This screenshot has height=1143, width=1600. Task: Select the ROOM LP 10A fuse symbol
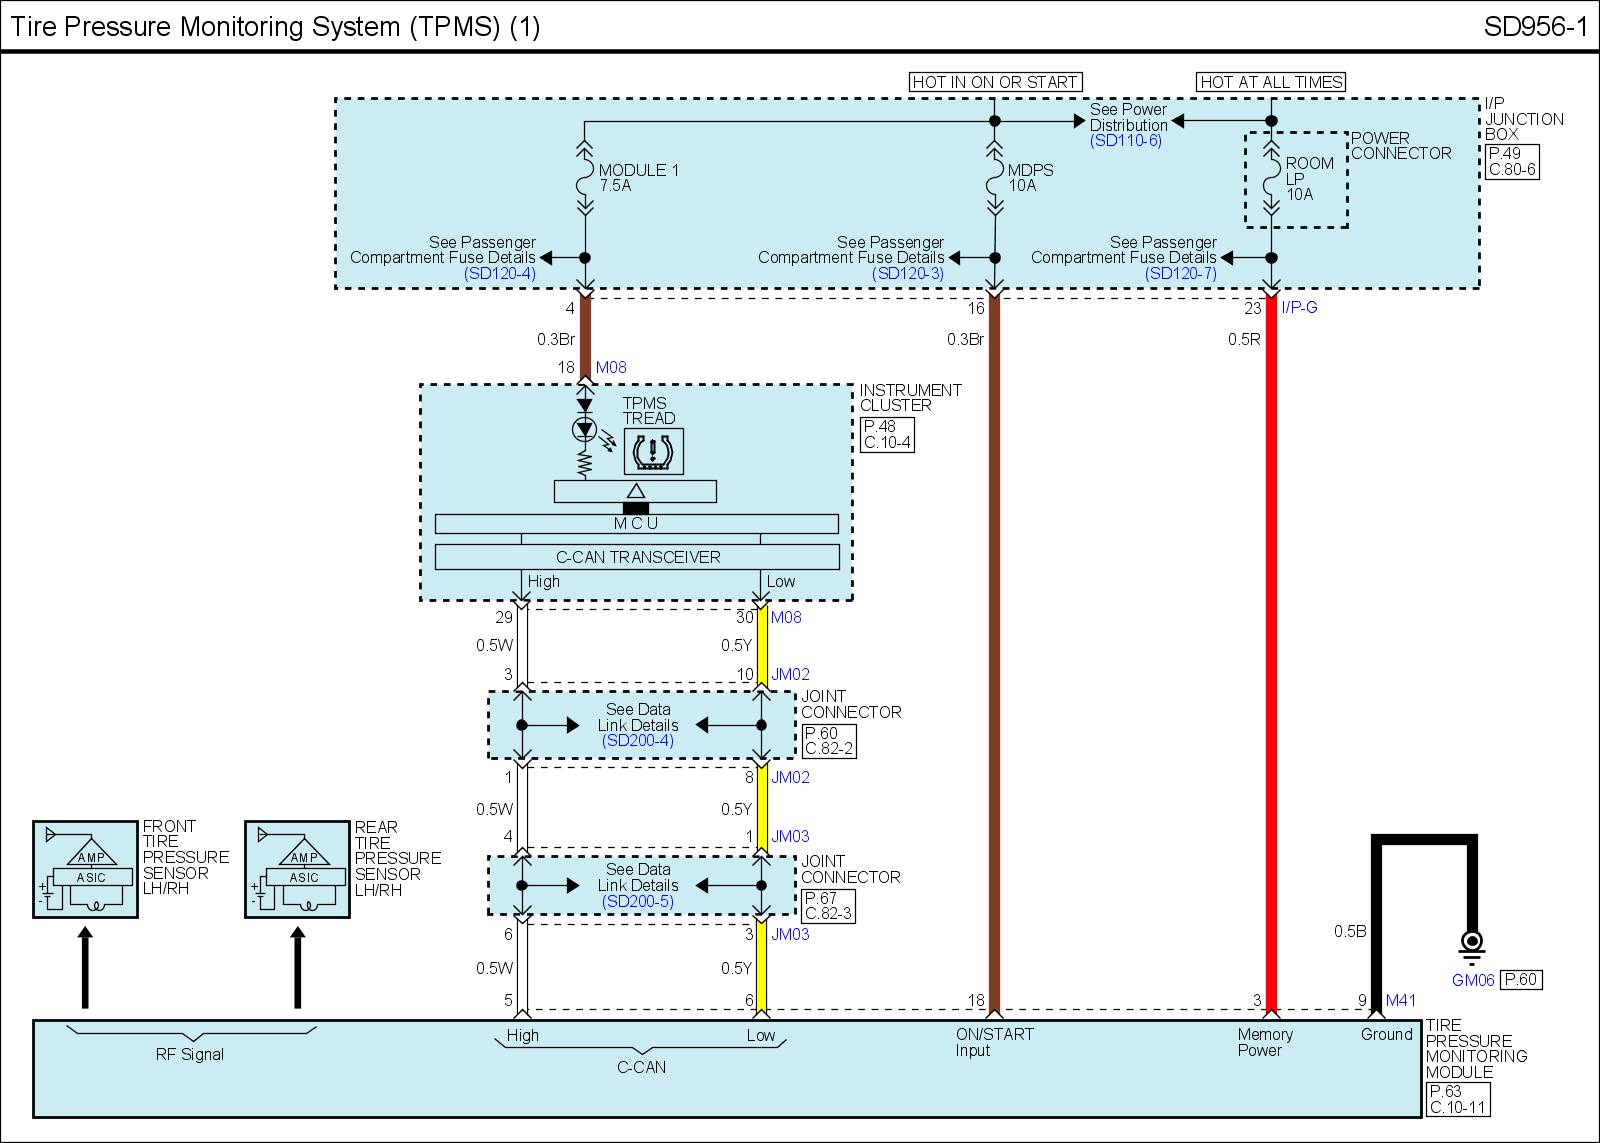click(1271, 178)
